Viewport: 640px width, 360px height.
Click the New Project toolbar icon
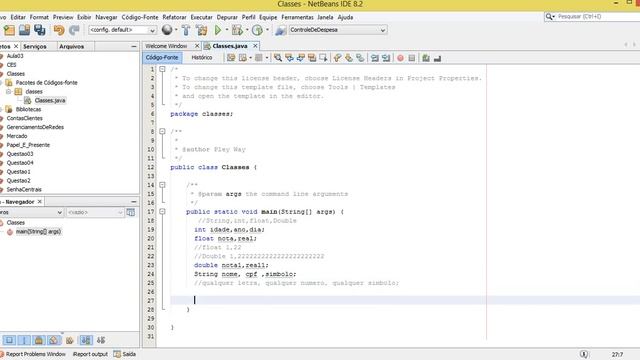(9, 30)
